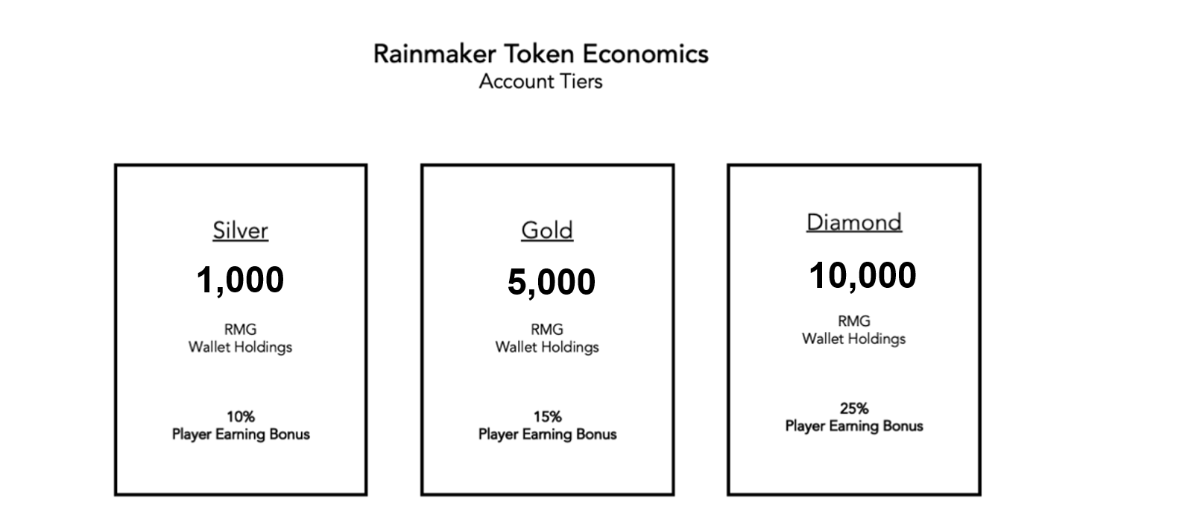1200x528 pixels.
Task: Open the underlined Gold tier heading
Action: point(547,231)
